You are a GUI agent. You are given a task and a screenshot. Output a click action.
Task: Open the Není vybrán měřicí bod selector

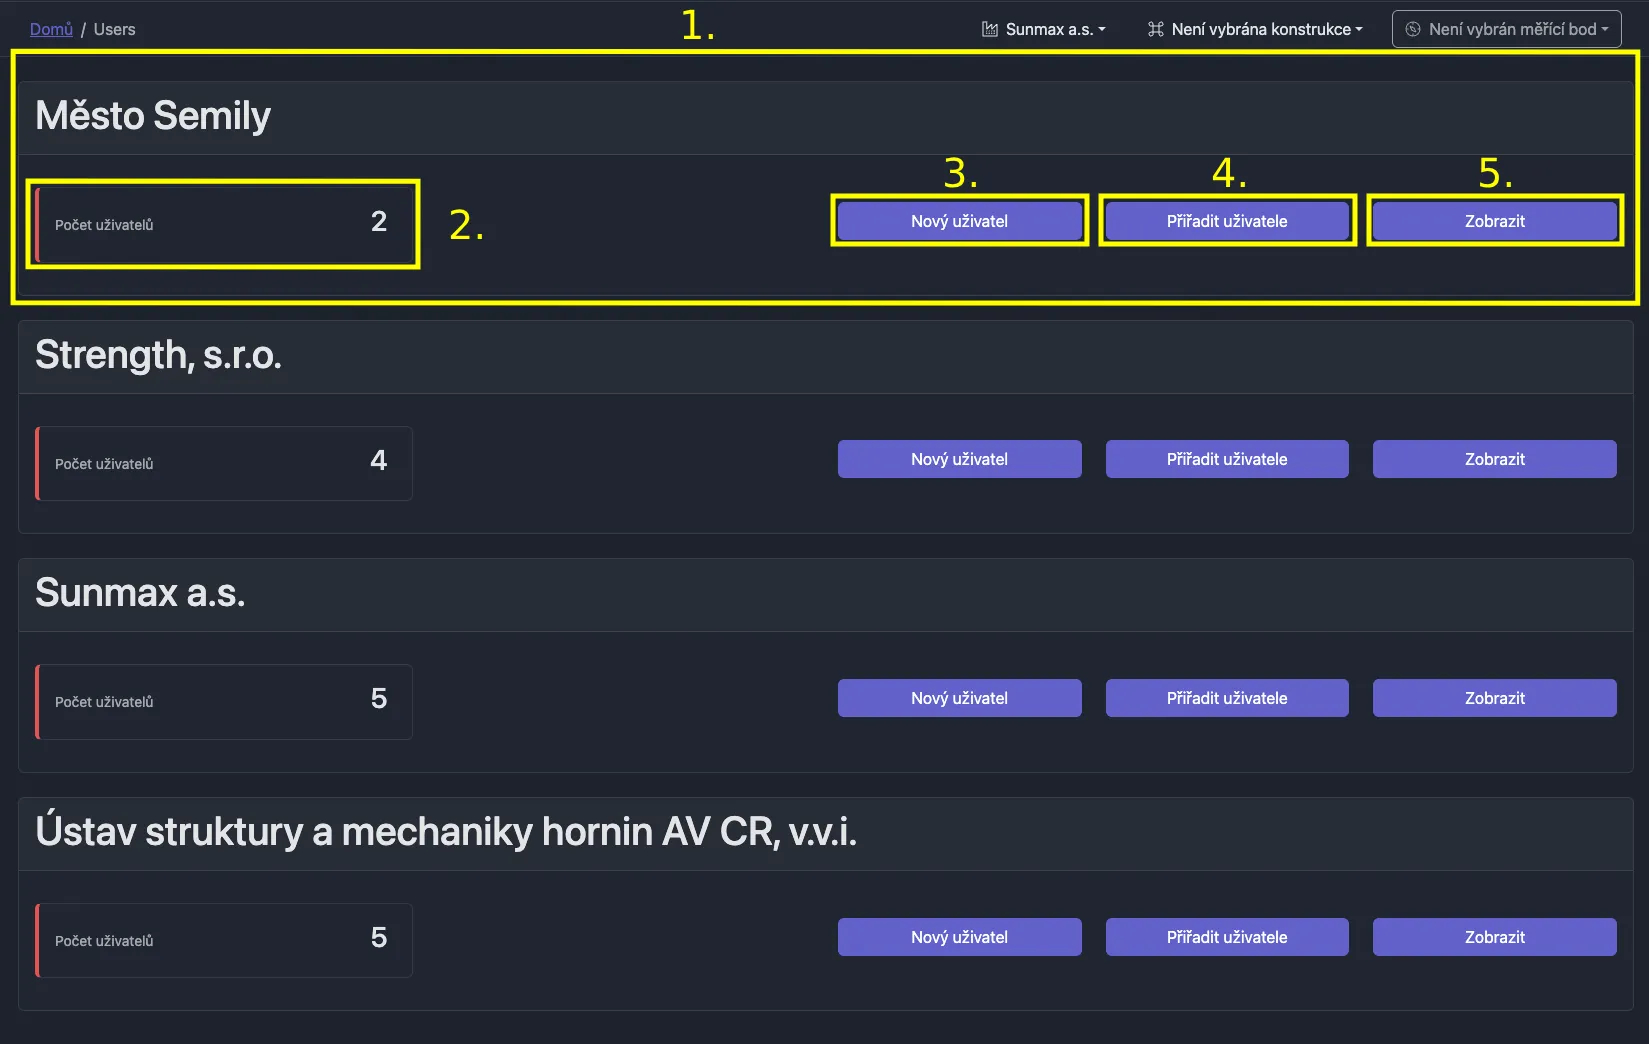(x=1507, y=29)
